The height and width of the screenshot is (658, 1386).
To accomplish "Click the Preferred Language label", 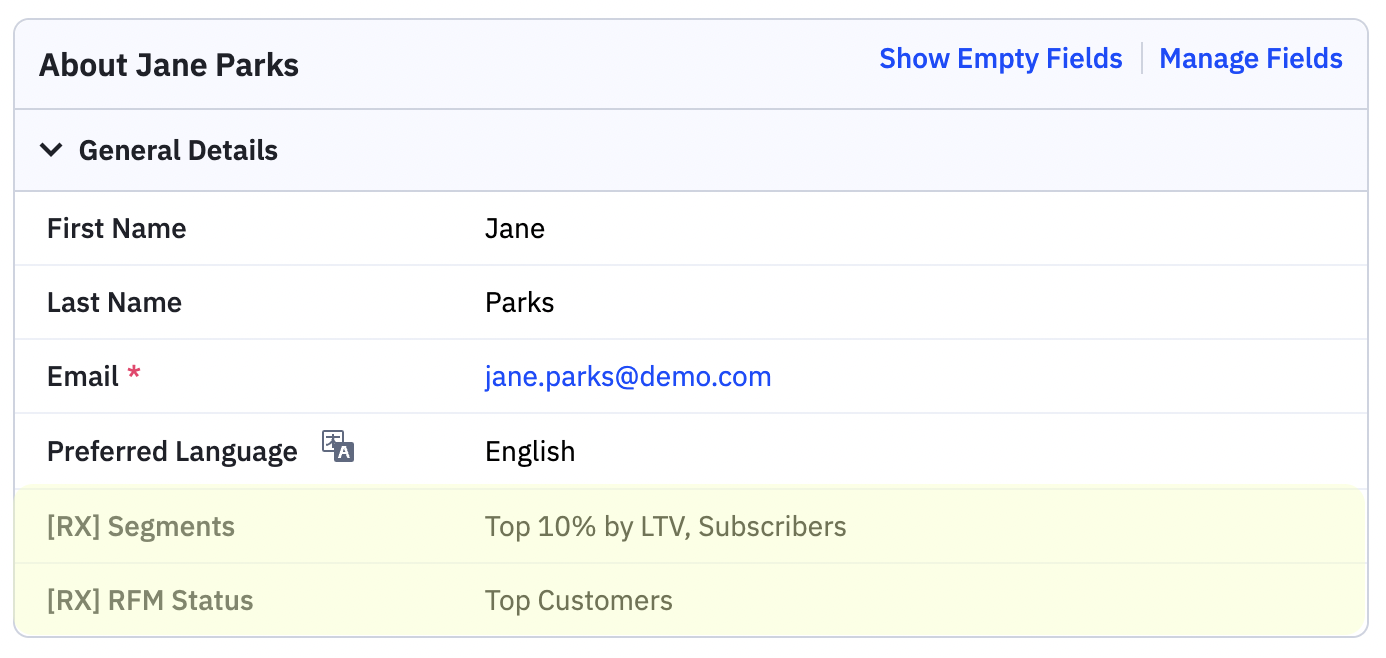I will 172,452.
